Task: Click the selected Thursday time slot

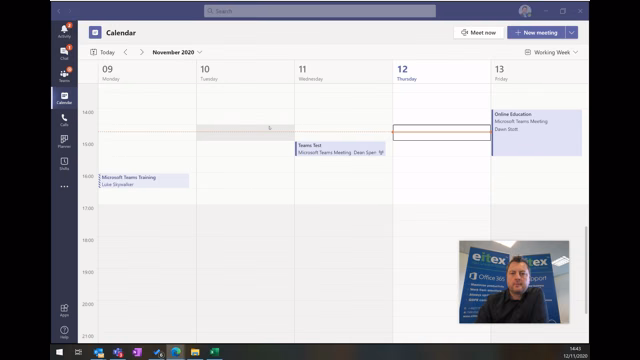Action: point(442,133)
